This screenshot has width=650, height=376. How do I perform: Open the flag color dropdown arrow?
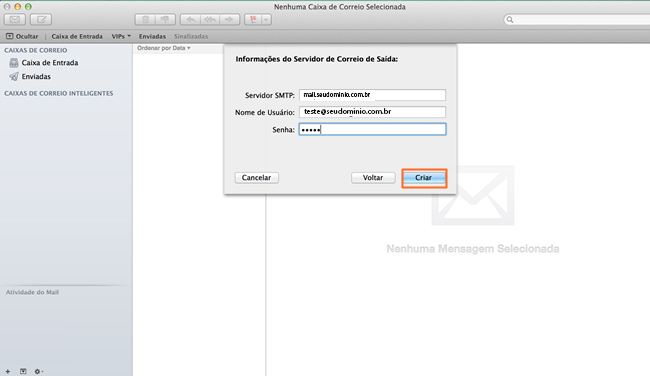[x=266, y=19]
